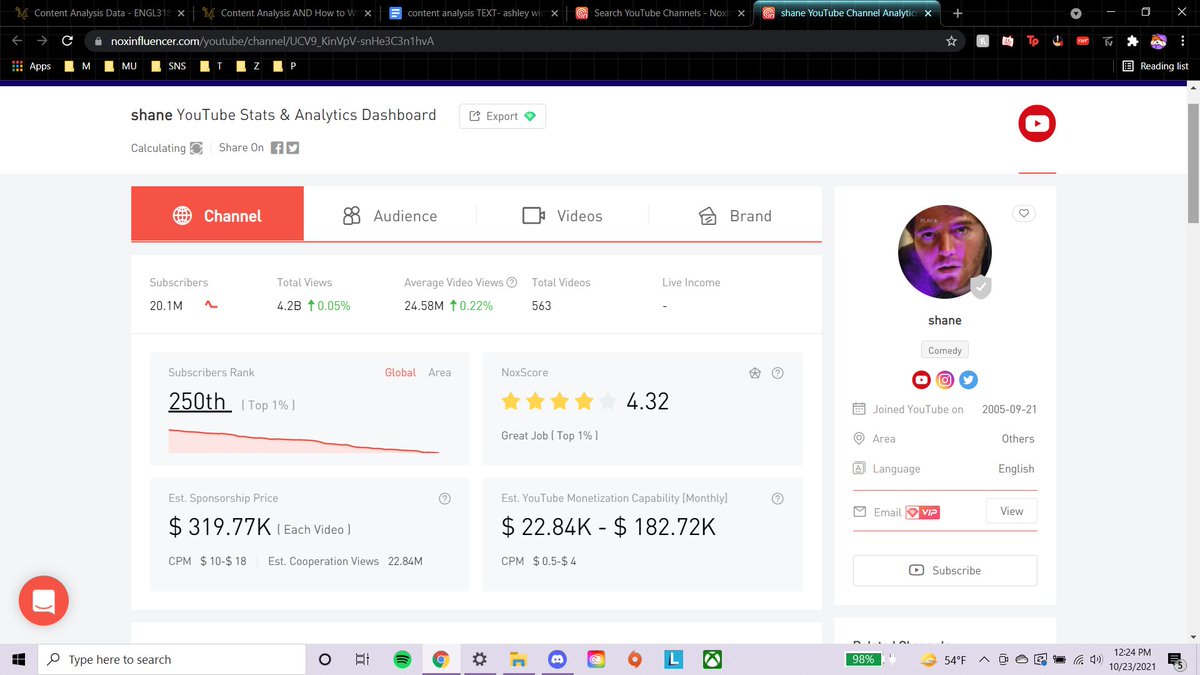Click the subscribers rank trend chart
1200x675 pixels.
[303, 441]
